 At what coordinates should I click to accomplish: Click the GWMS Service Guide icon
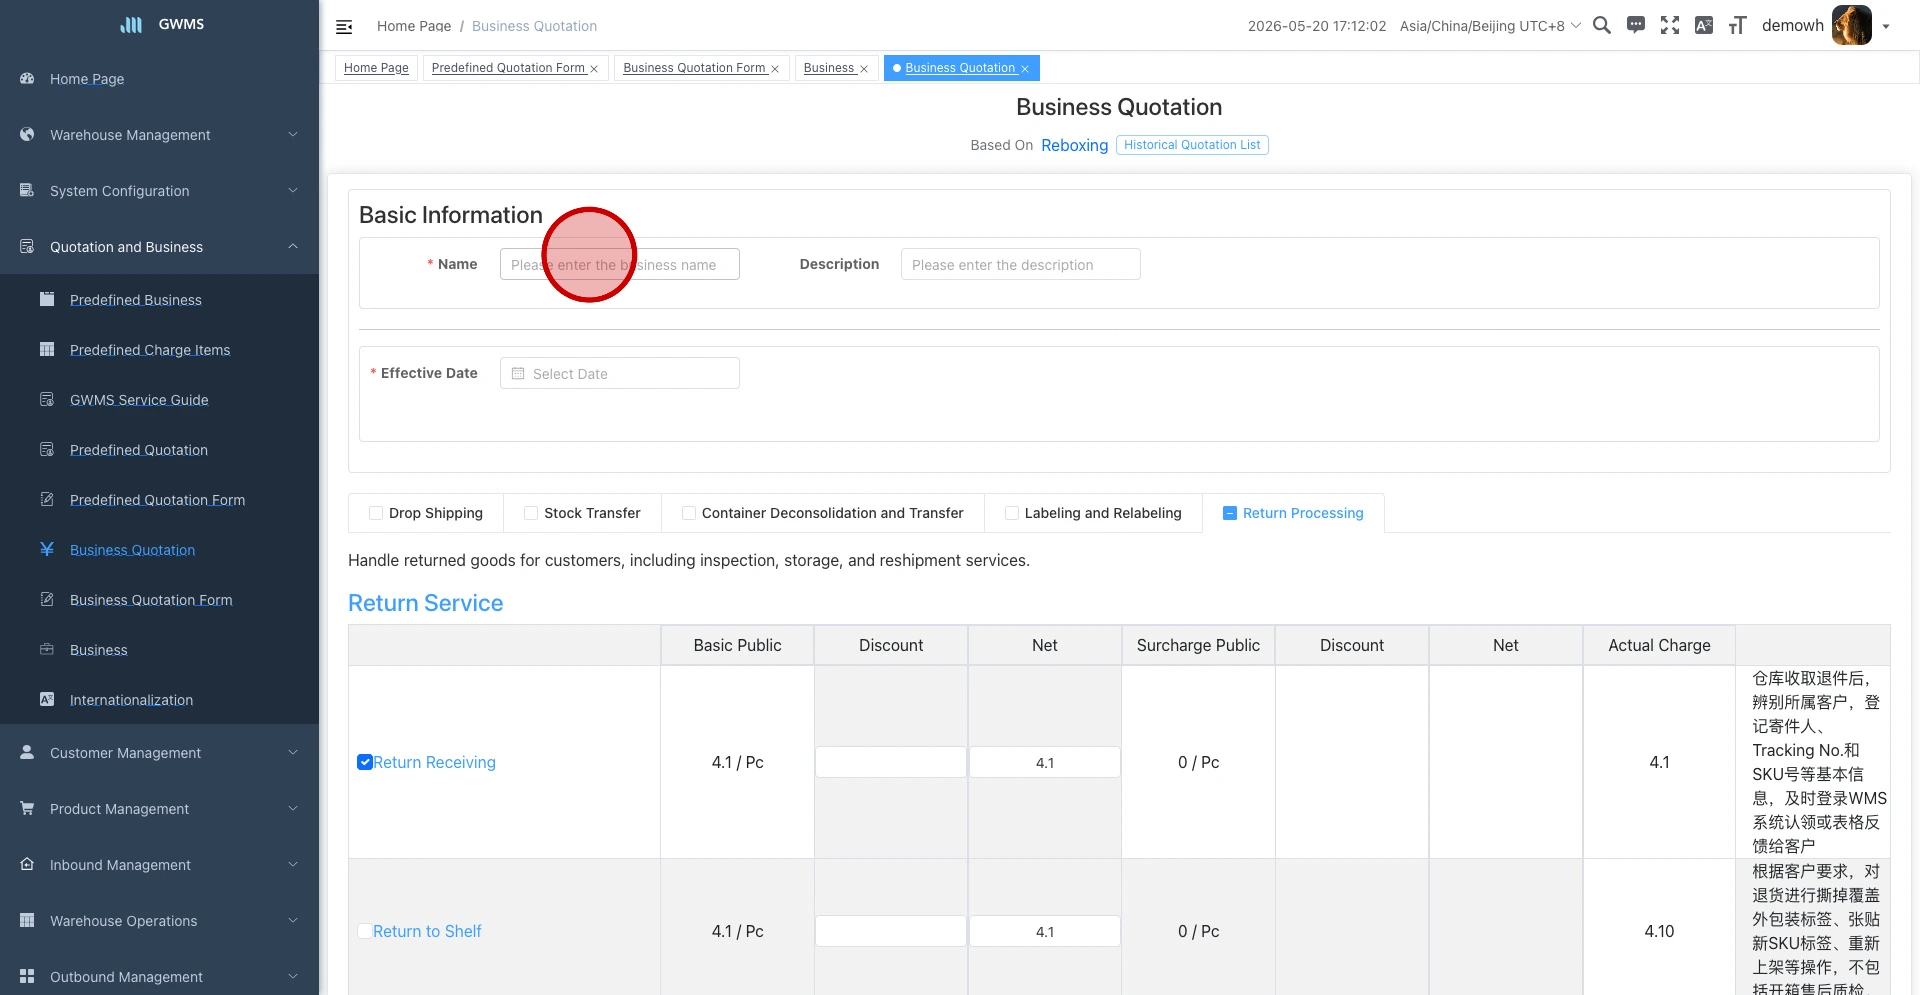pos(47,399)
